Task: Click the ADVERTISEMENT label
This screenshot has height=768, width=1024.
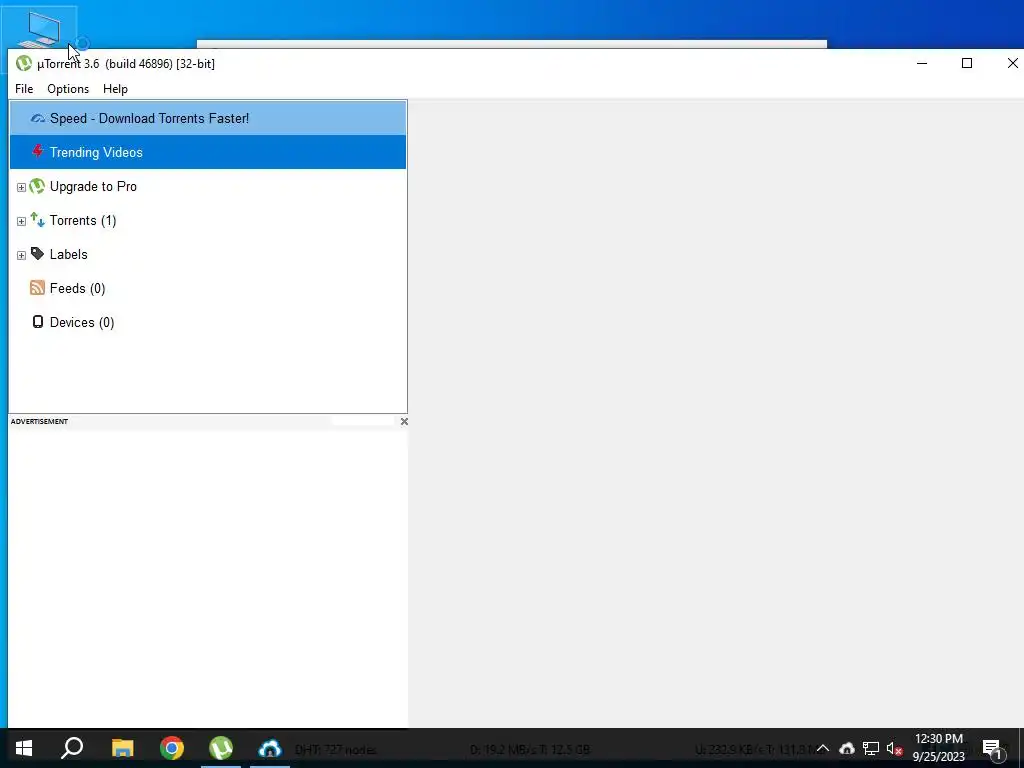Action: [39, 421]
